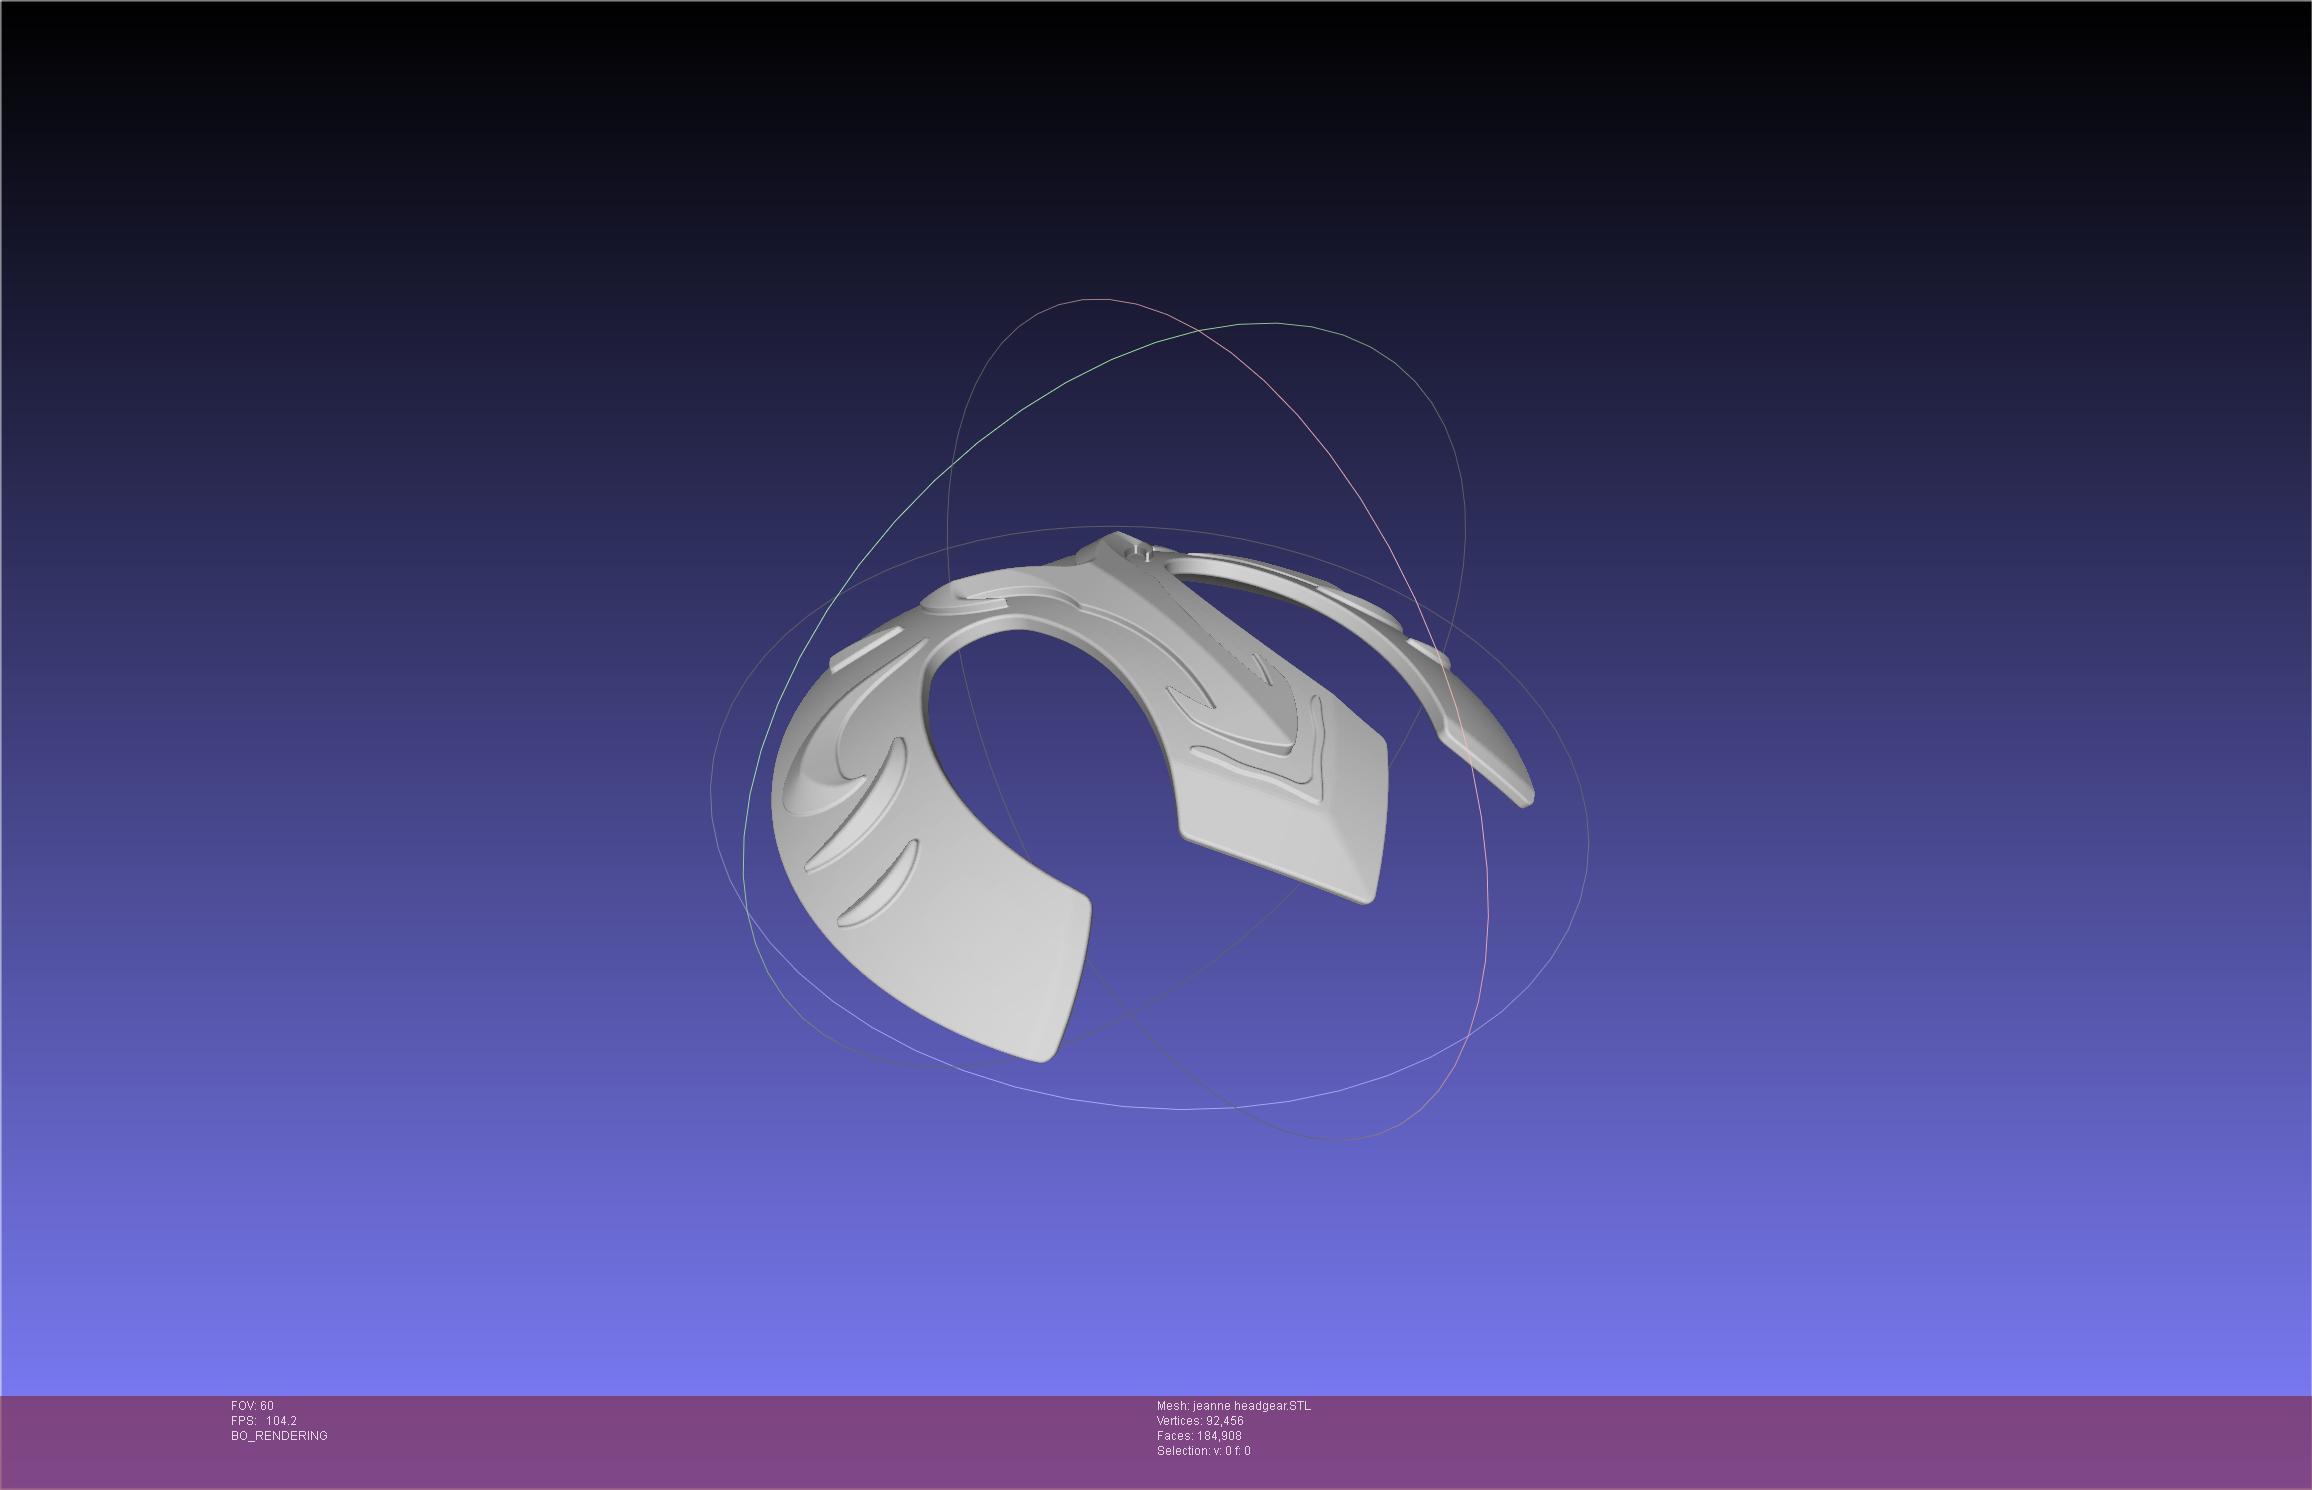Click the 'Selection: v: 0 f: 0' text
The height and width of the screenshot is (1490, 2312).
[1203, 1450]
